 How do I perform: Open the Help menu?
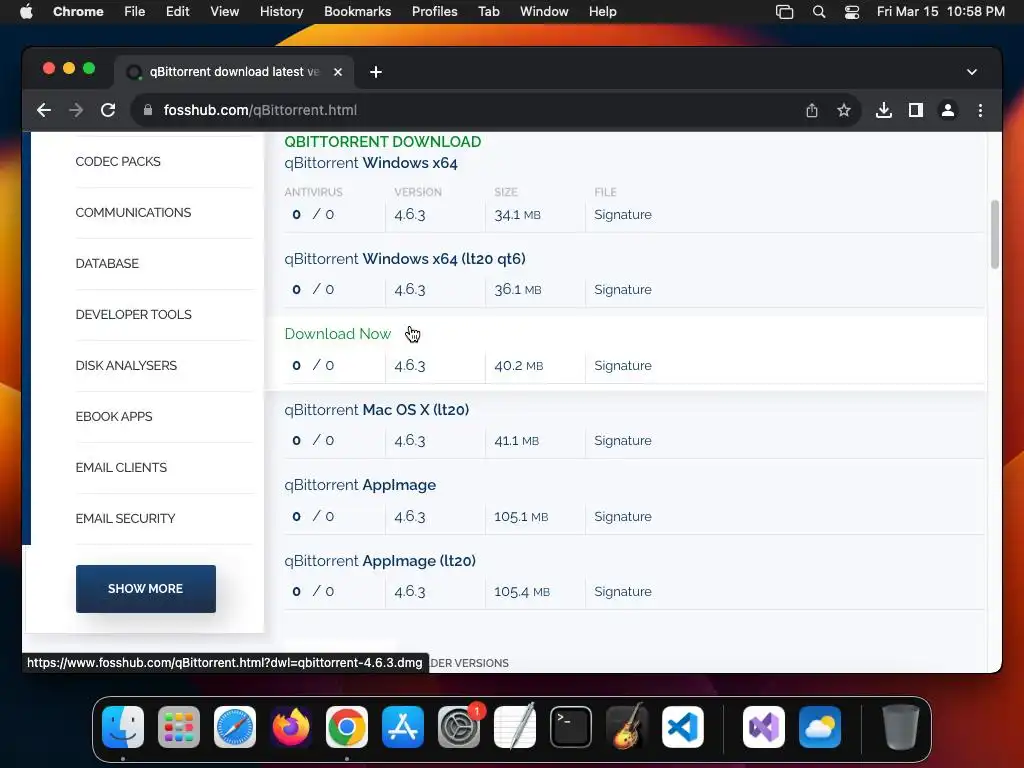coord(602,12)
